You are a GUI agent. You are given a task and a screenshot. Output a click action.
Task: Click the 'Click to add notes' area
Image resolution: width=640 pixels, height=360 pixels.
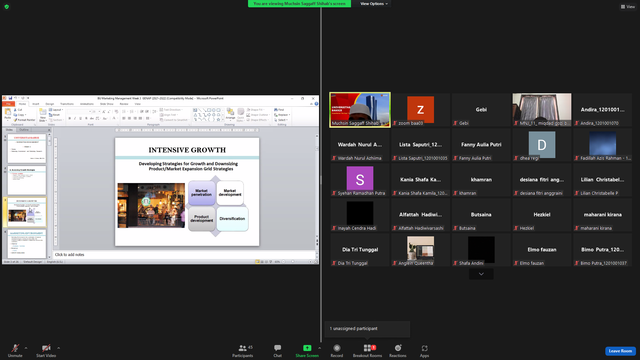pos(184,254)
